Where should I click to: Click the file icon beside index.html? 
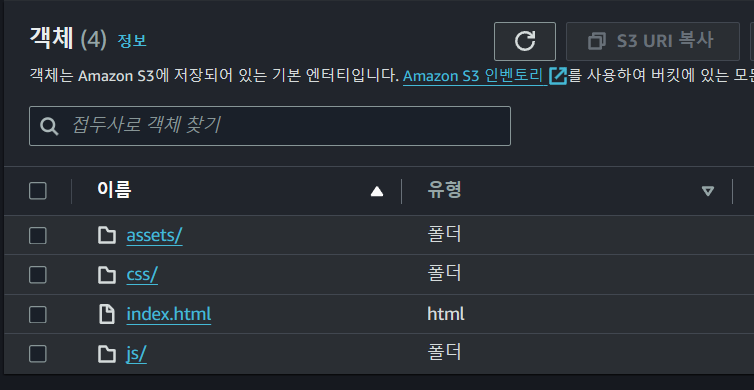107,315
